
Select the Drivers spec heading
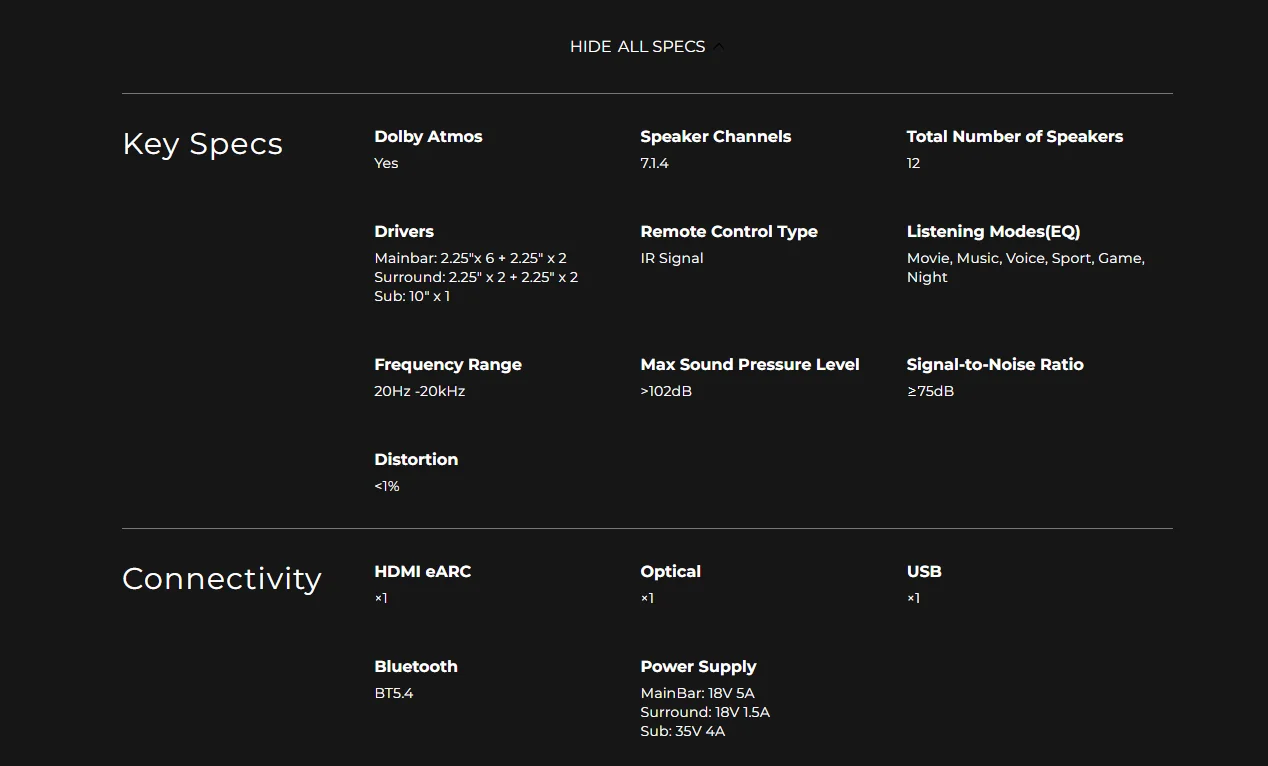click(404, 232)
